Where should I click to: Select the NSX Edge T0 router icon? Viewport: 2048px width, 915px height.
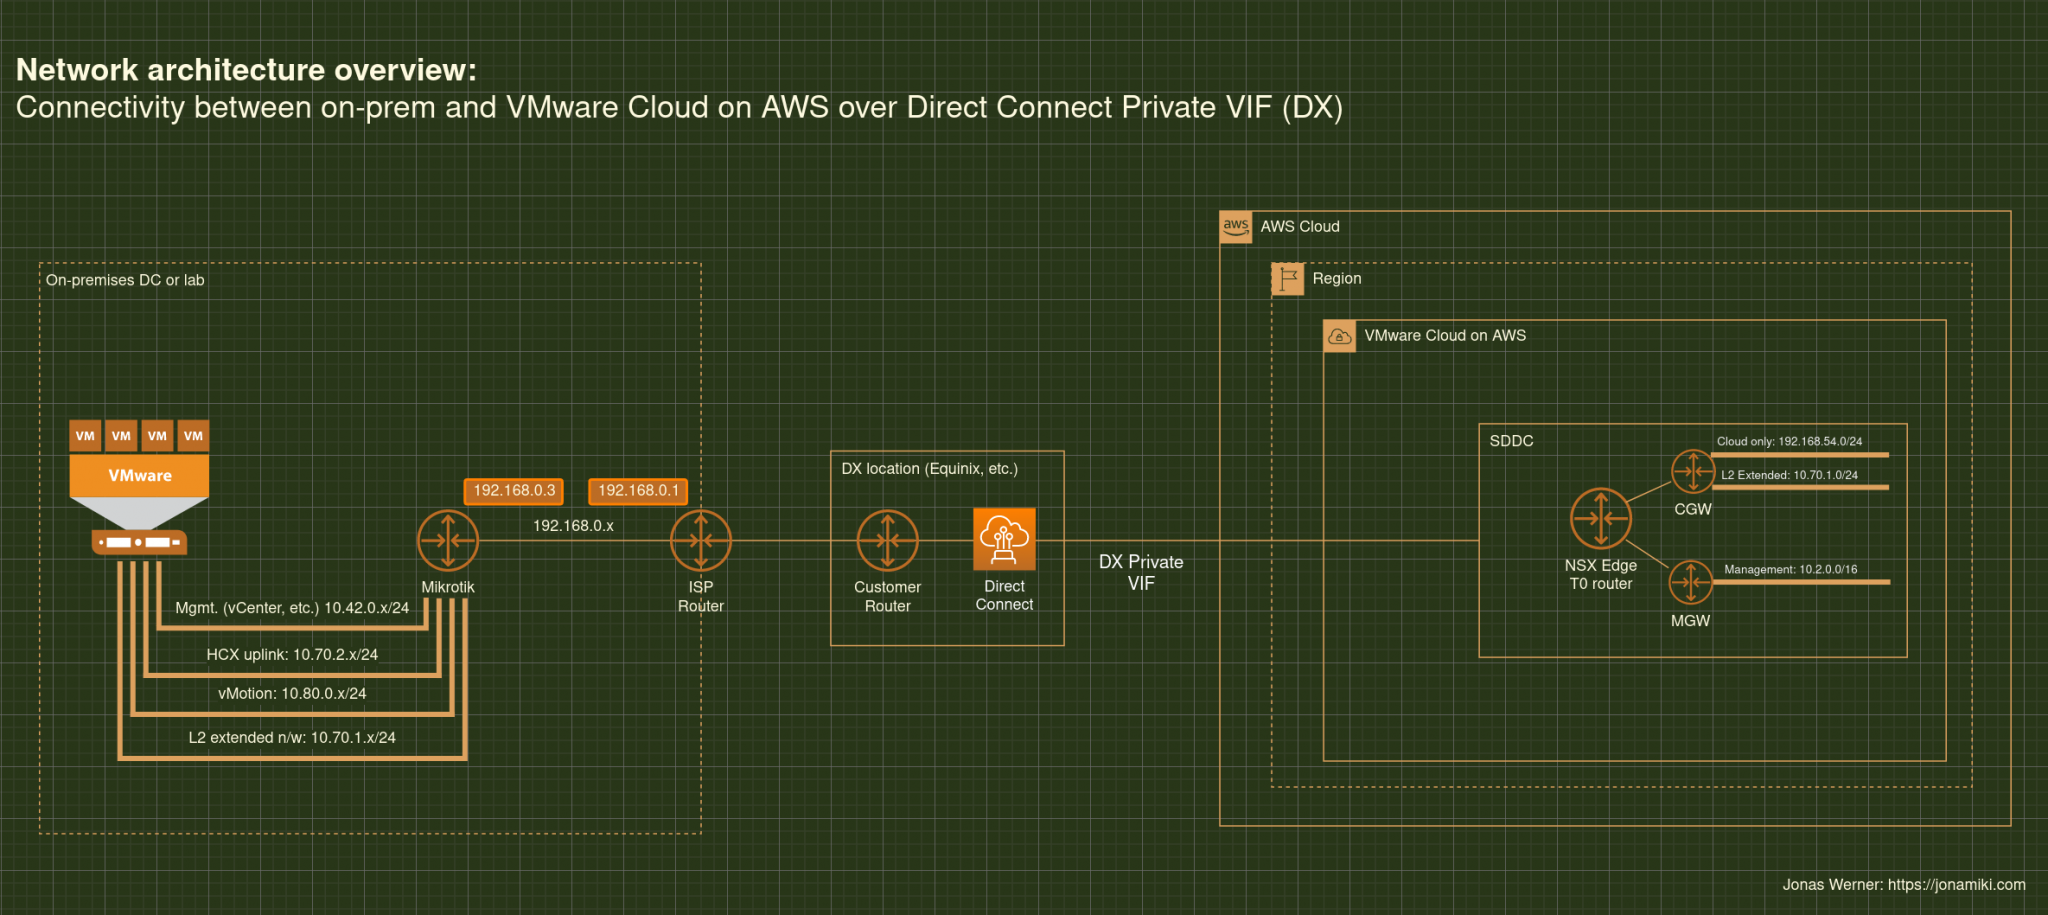[x=1600, y=519]
